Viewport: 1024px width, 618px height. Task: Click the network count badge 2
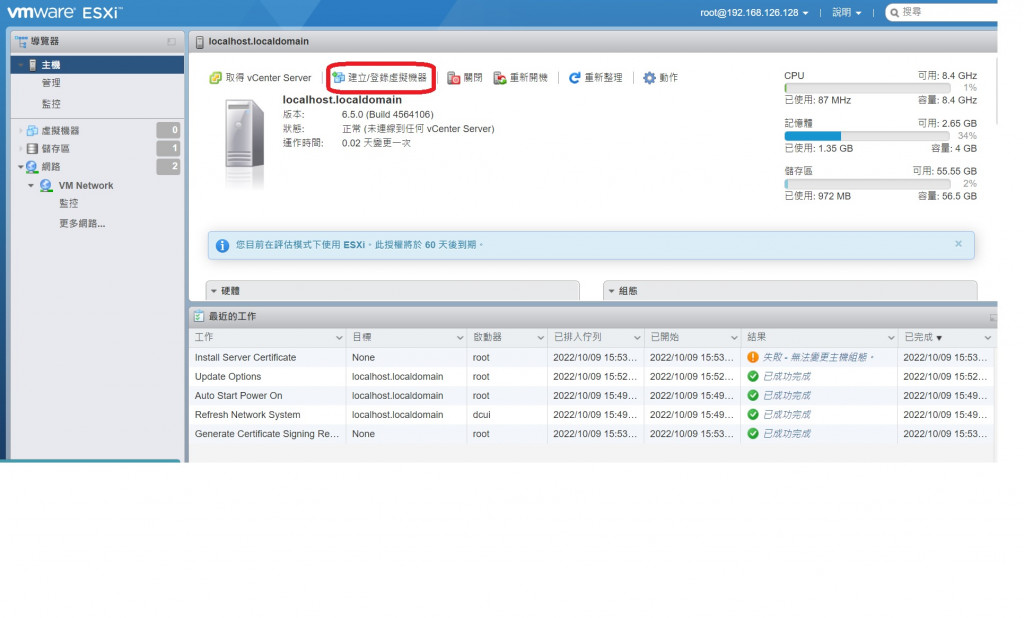tap(168, 167)
